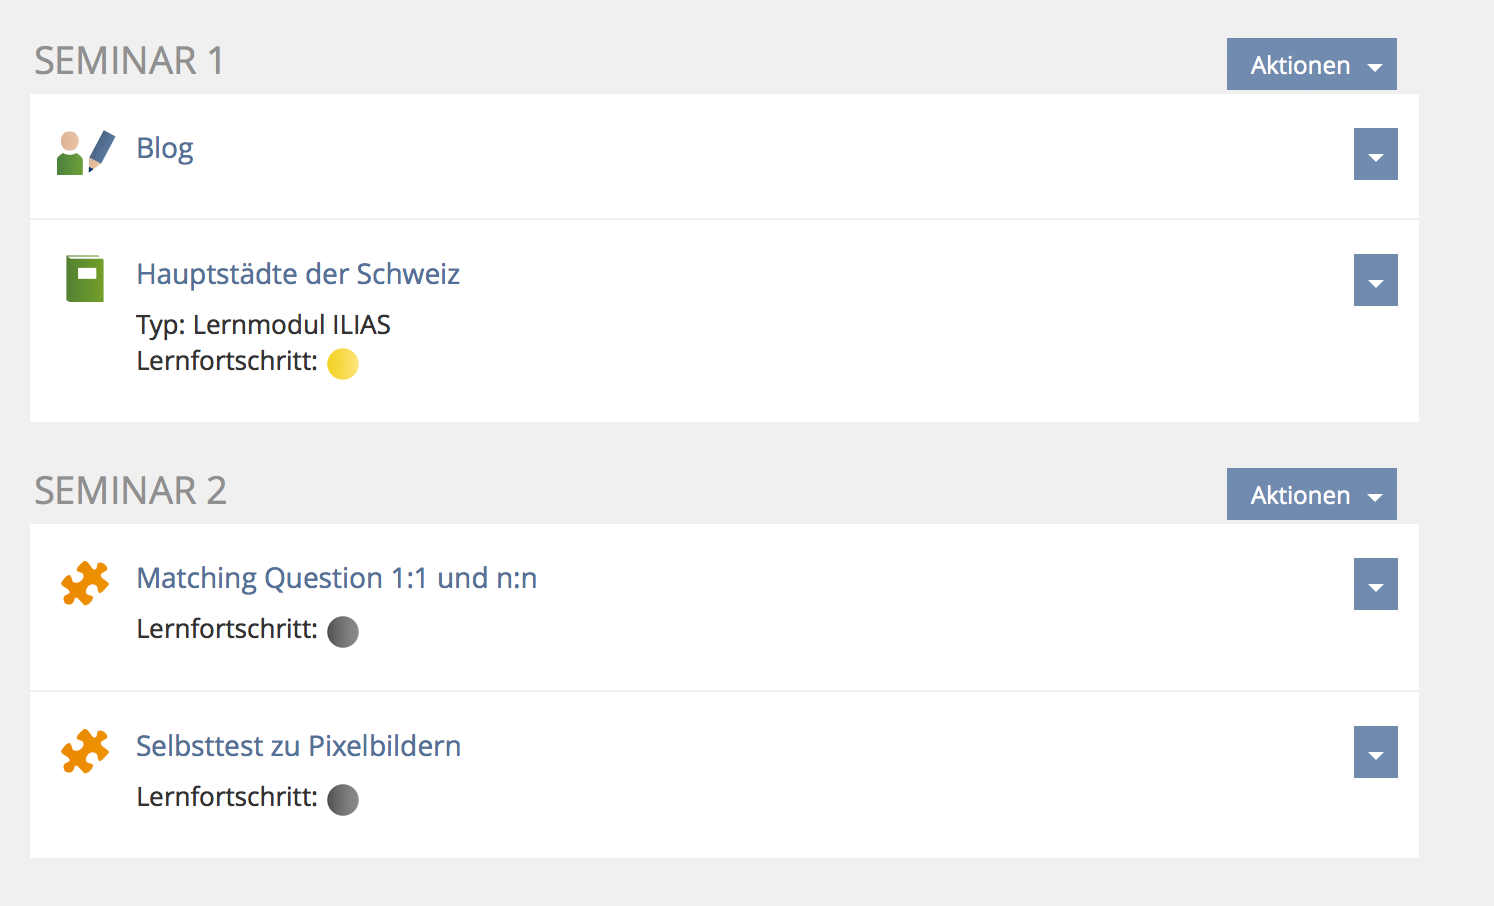Click the Matching Question puzzle icon
The width and height of the screenshot is (1494, 906).
coord(85,583)
